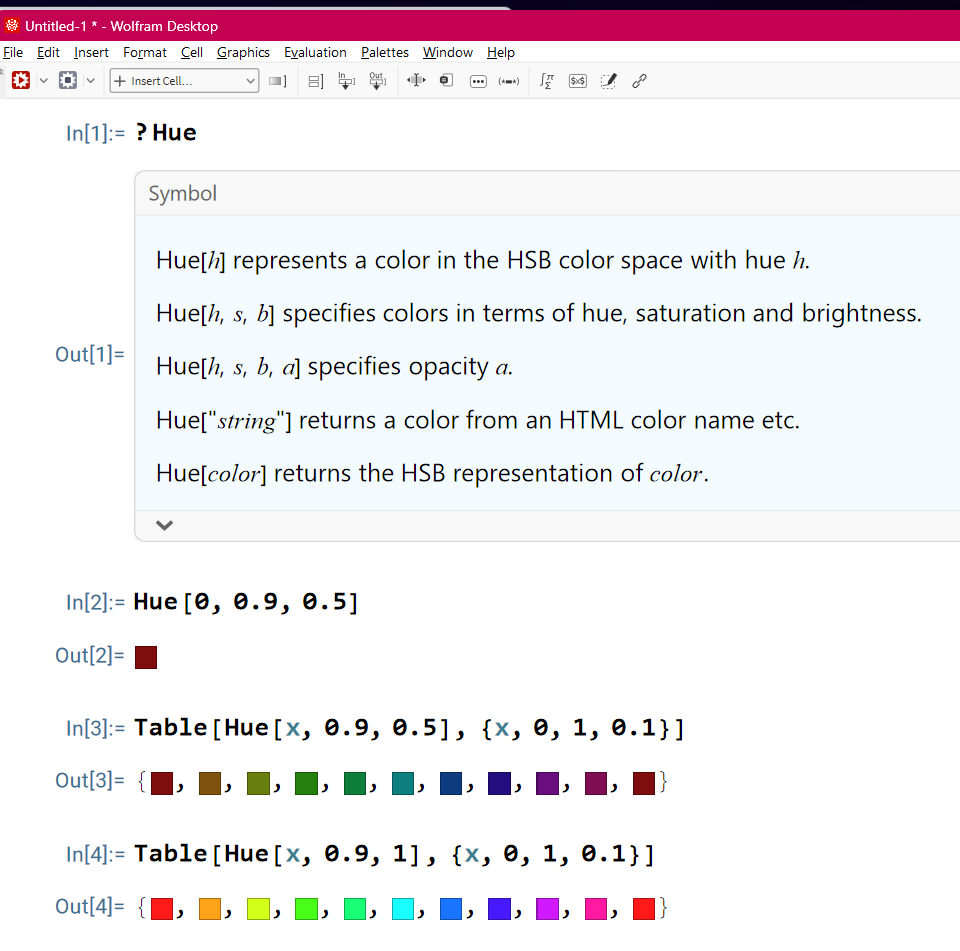Click the hyperlink chain icon
960x951 pixels.
[x=639, y=81]
